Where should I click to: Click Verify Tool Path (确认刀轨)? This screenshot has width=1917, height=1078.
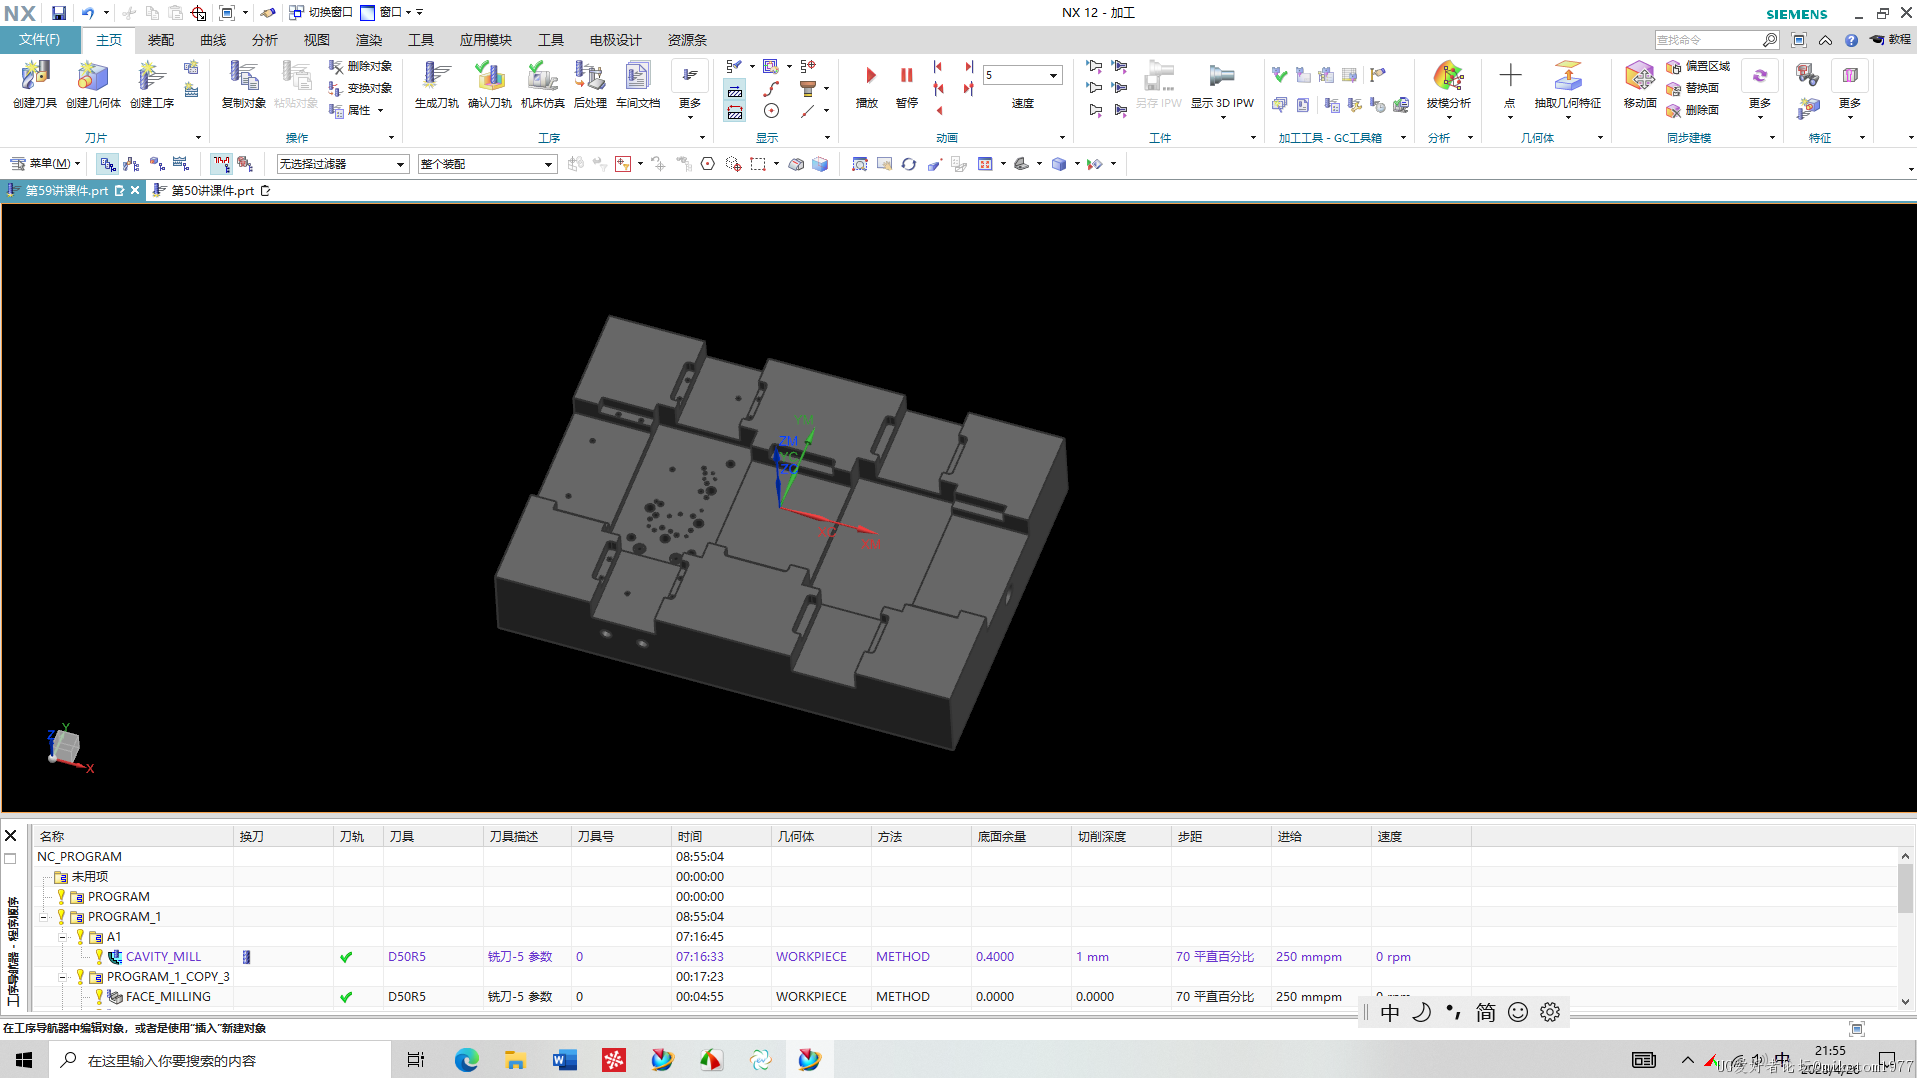[489, 84]
